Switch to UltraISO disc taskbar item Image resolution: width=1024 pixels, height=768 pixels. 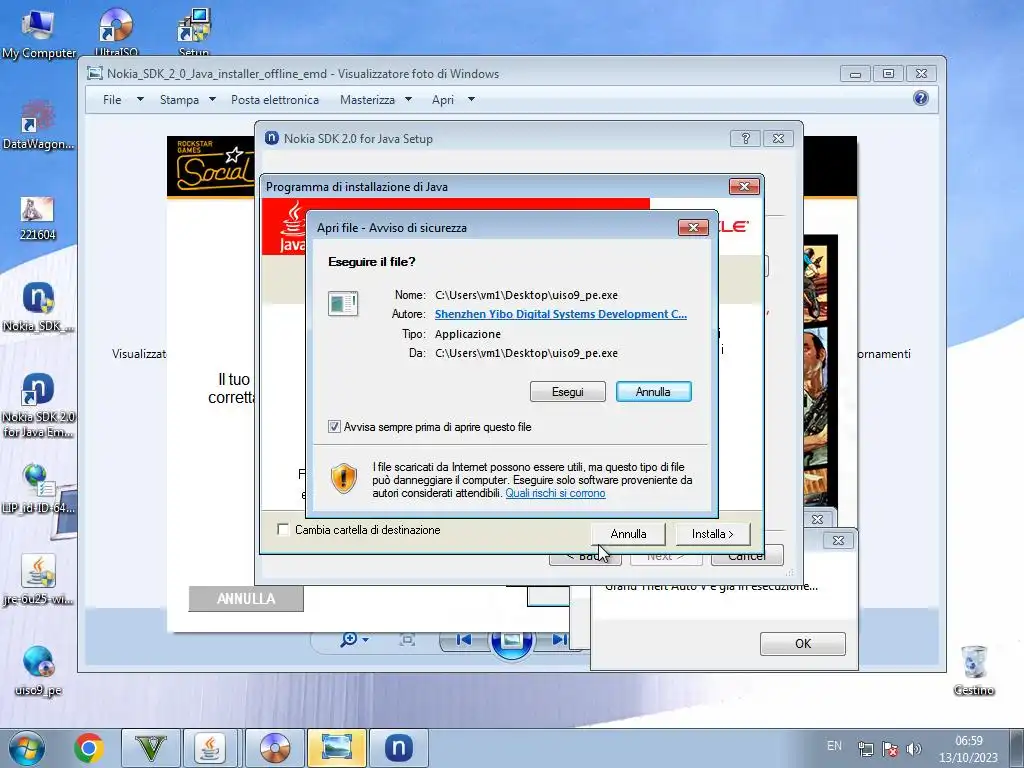click(x=275, y=748)
